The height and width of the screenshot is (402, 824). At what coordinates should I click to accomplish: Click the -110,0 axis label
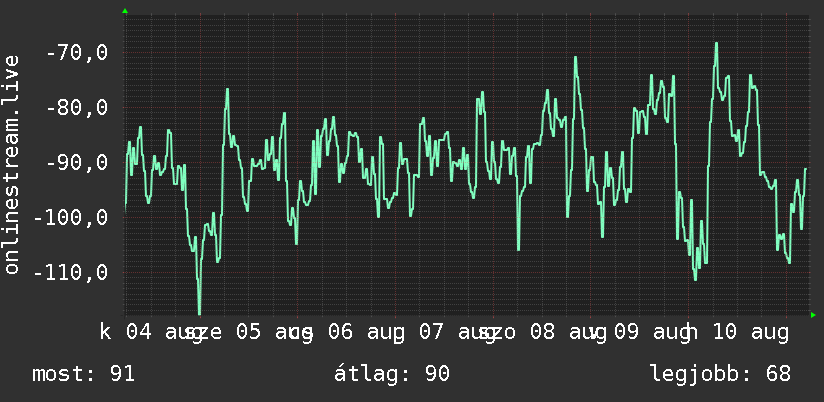click(70, 272)
